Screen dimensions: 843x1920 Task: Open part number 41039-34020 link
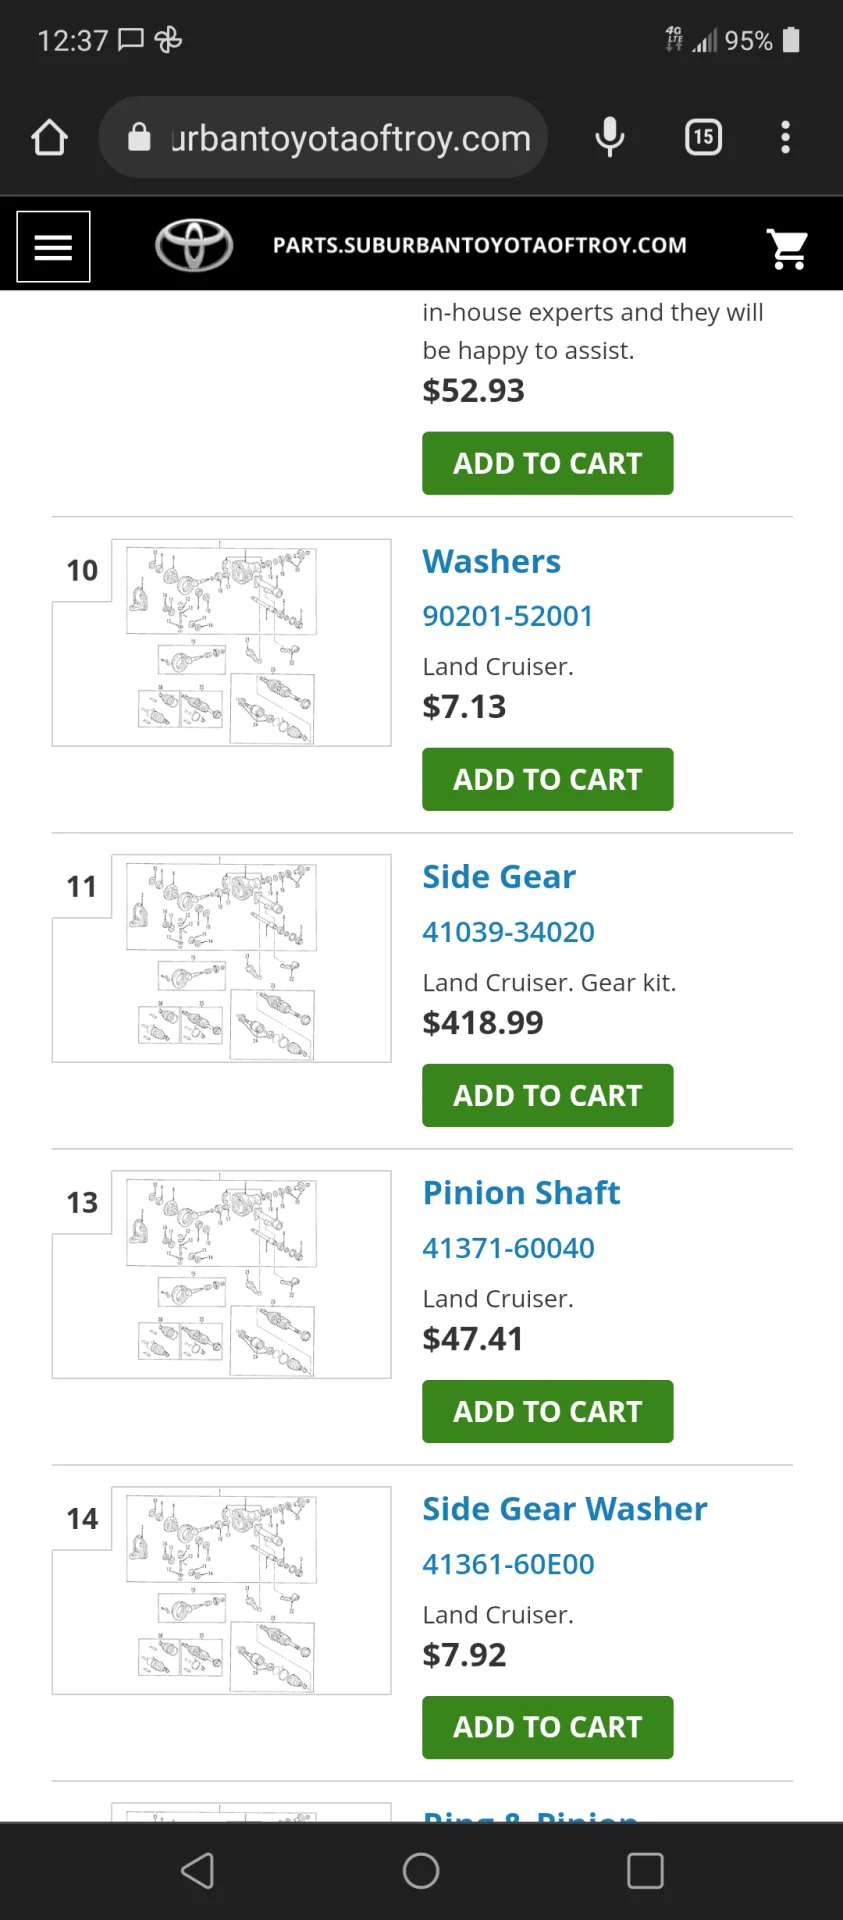tap(508, 932)
